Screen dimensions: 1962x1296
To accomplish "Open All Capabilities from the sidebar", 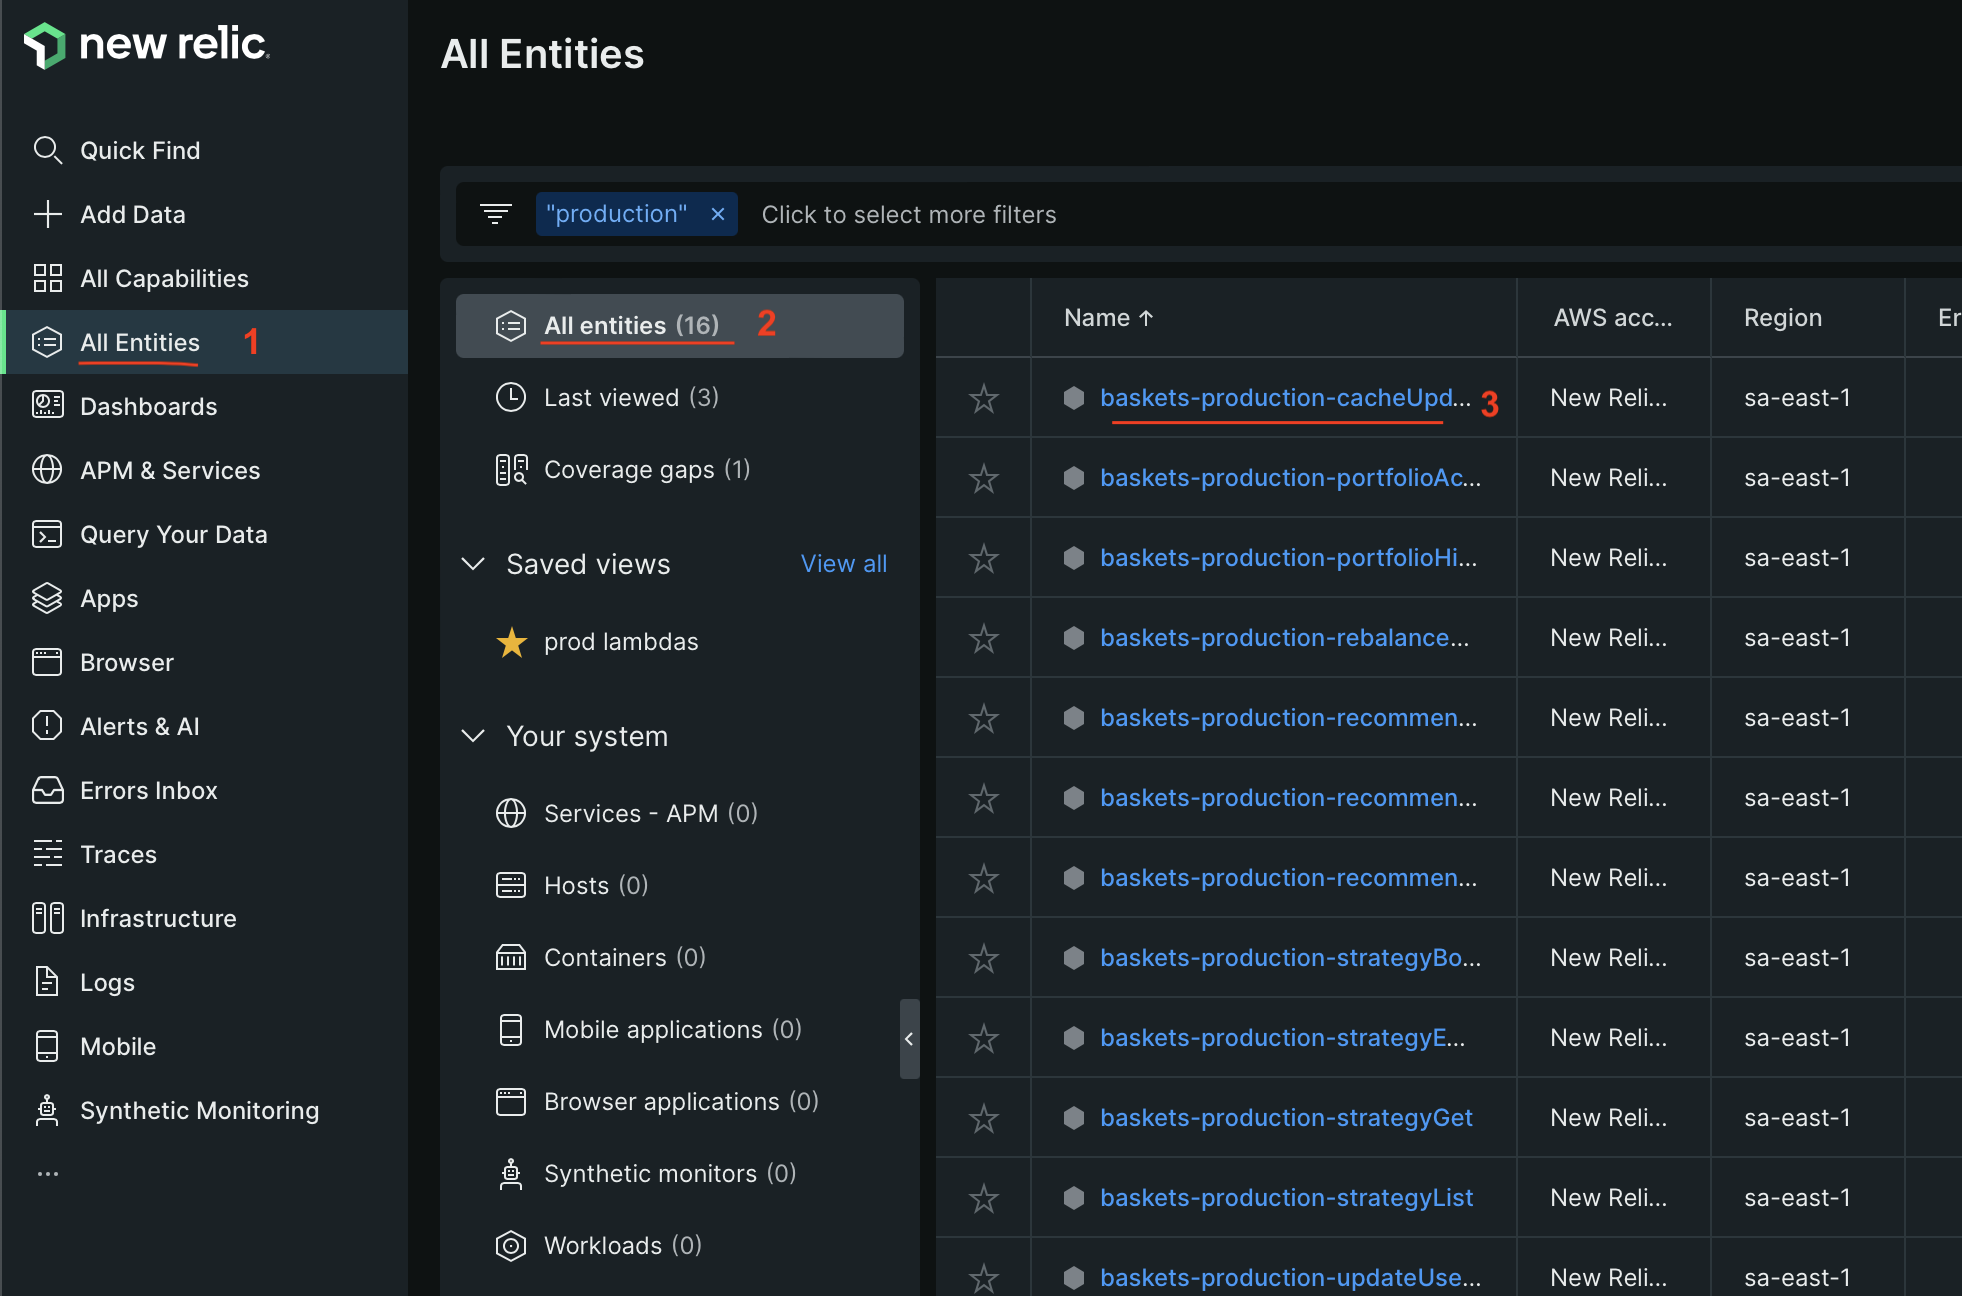I will [164, 278].
